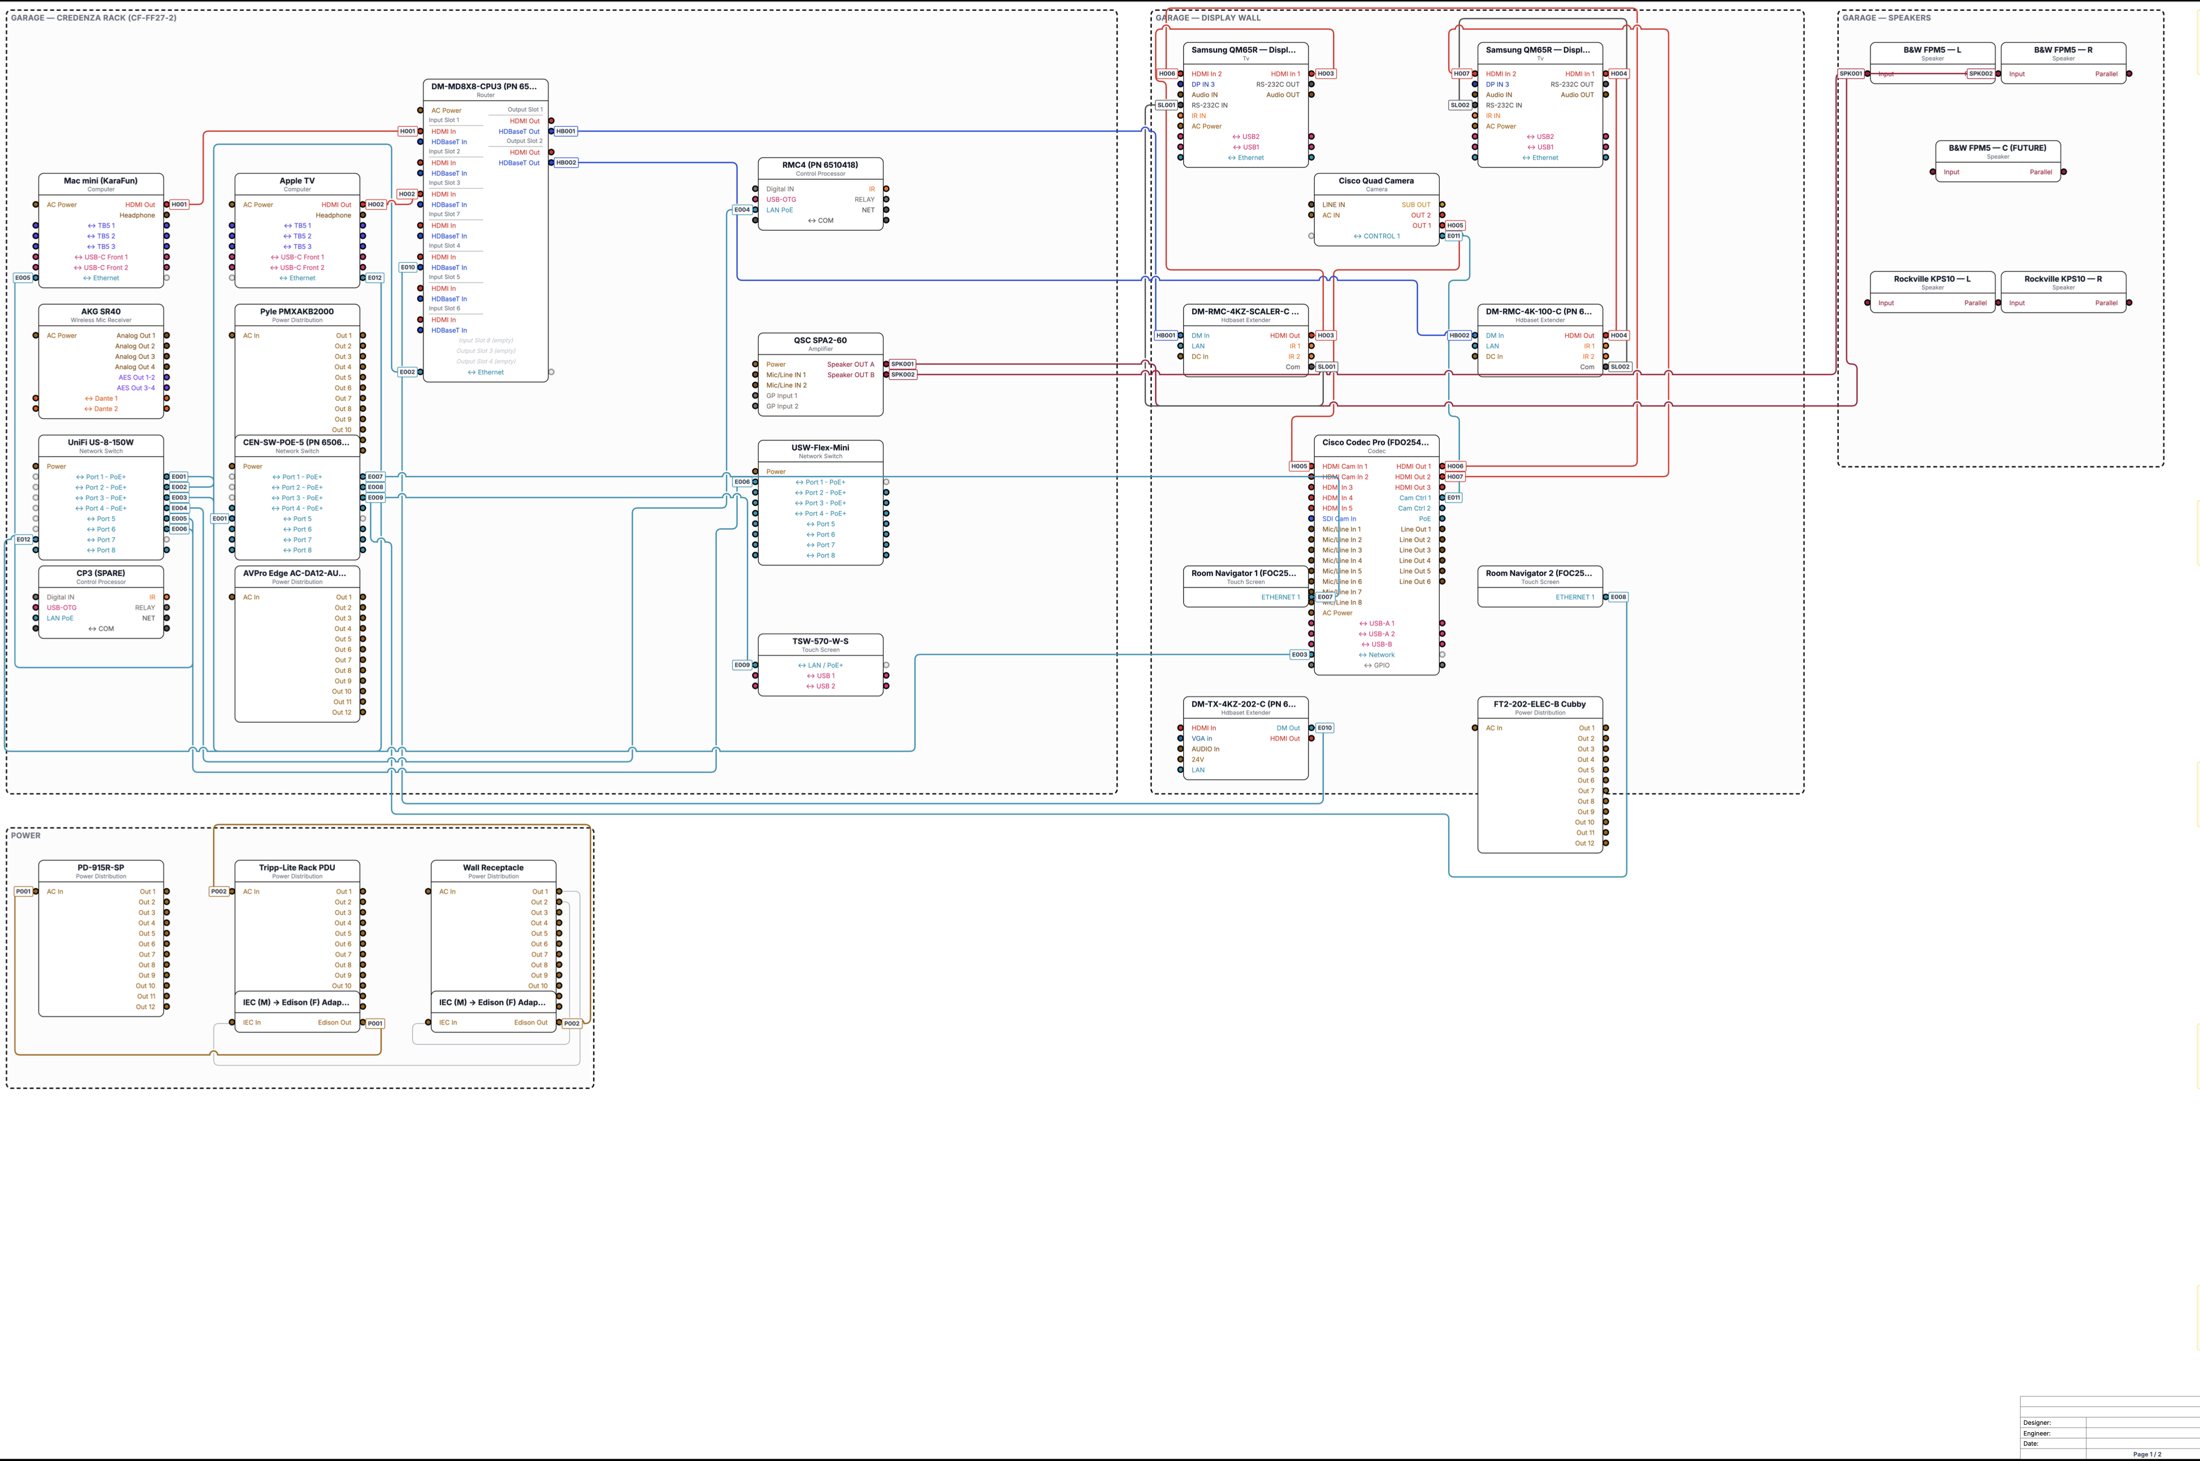Click the Page 1 / 2 indicator
Image resolution: width=2200 pixels, height=1461 pixels.
click(2146, 1454)
